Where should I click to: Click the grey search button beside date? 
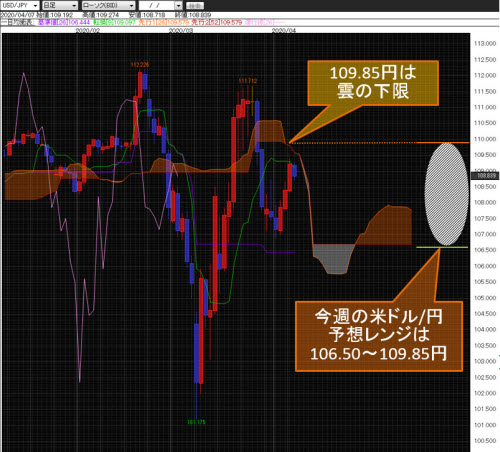click(x=195, y=6)
